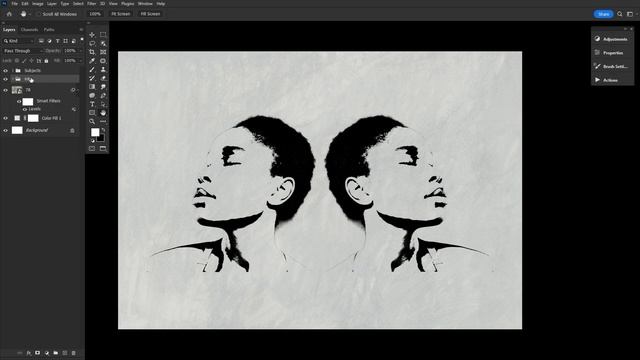640x360 pixels.
Task: Reset default foreground and background colors
Action: [x=92, y=141]
